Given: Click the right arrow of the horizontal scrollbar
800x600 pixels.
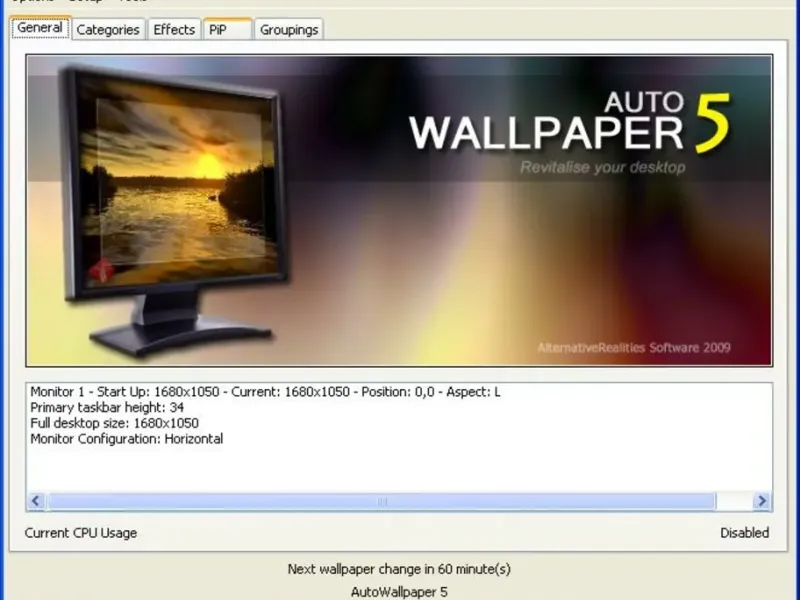Looking at the screenshot, I should (x=762, y=501).
